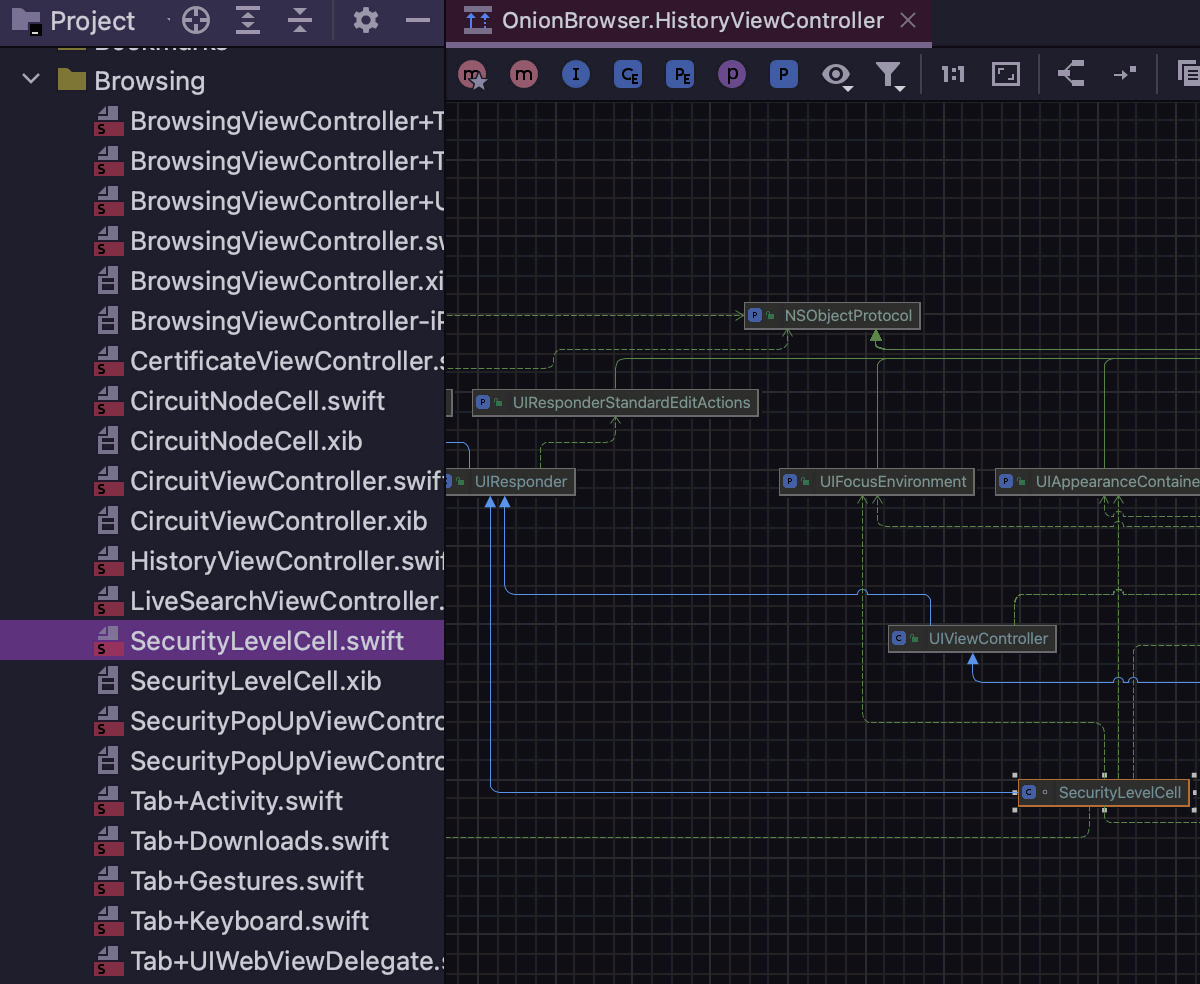Select UIAppearanceContainer node in diagram
This screenshot has height=984, width=1200.
tap(1098, 481)
